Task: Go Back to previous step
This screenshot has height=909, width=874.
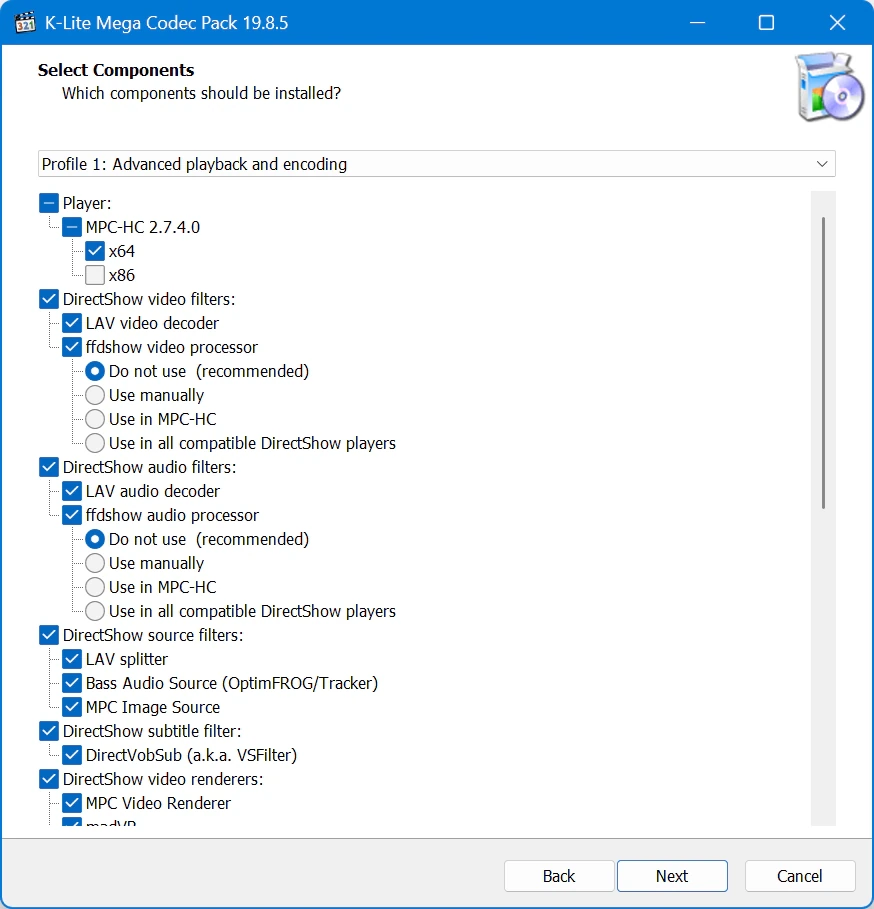Action: 559,876
